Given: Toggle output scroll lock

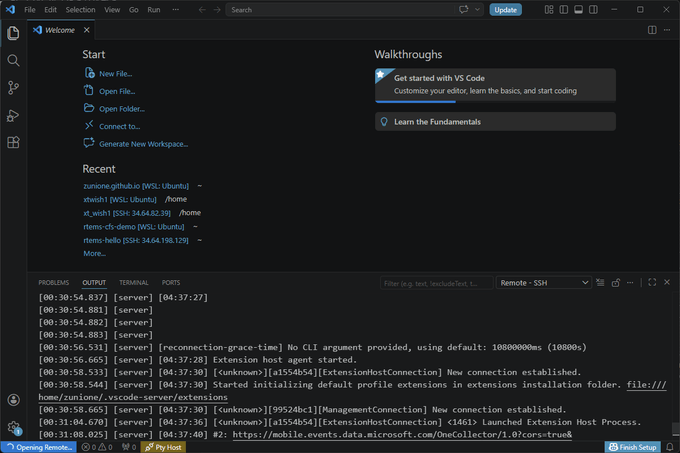Looking at the screenshot, I should click(x=615, y=283).
